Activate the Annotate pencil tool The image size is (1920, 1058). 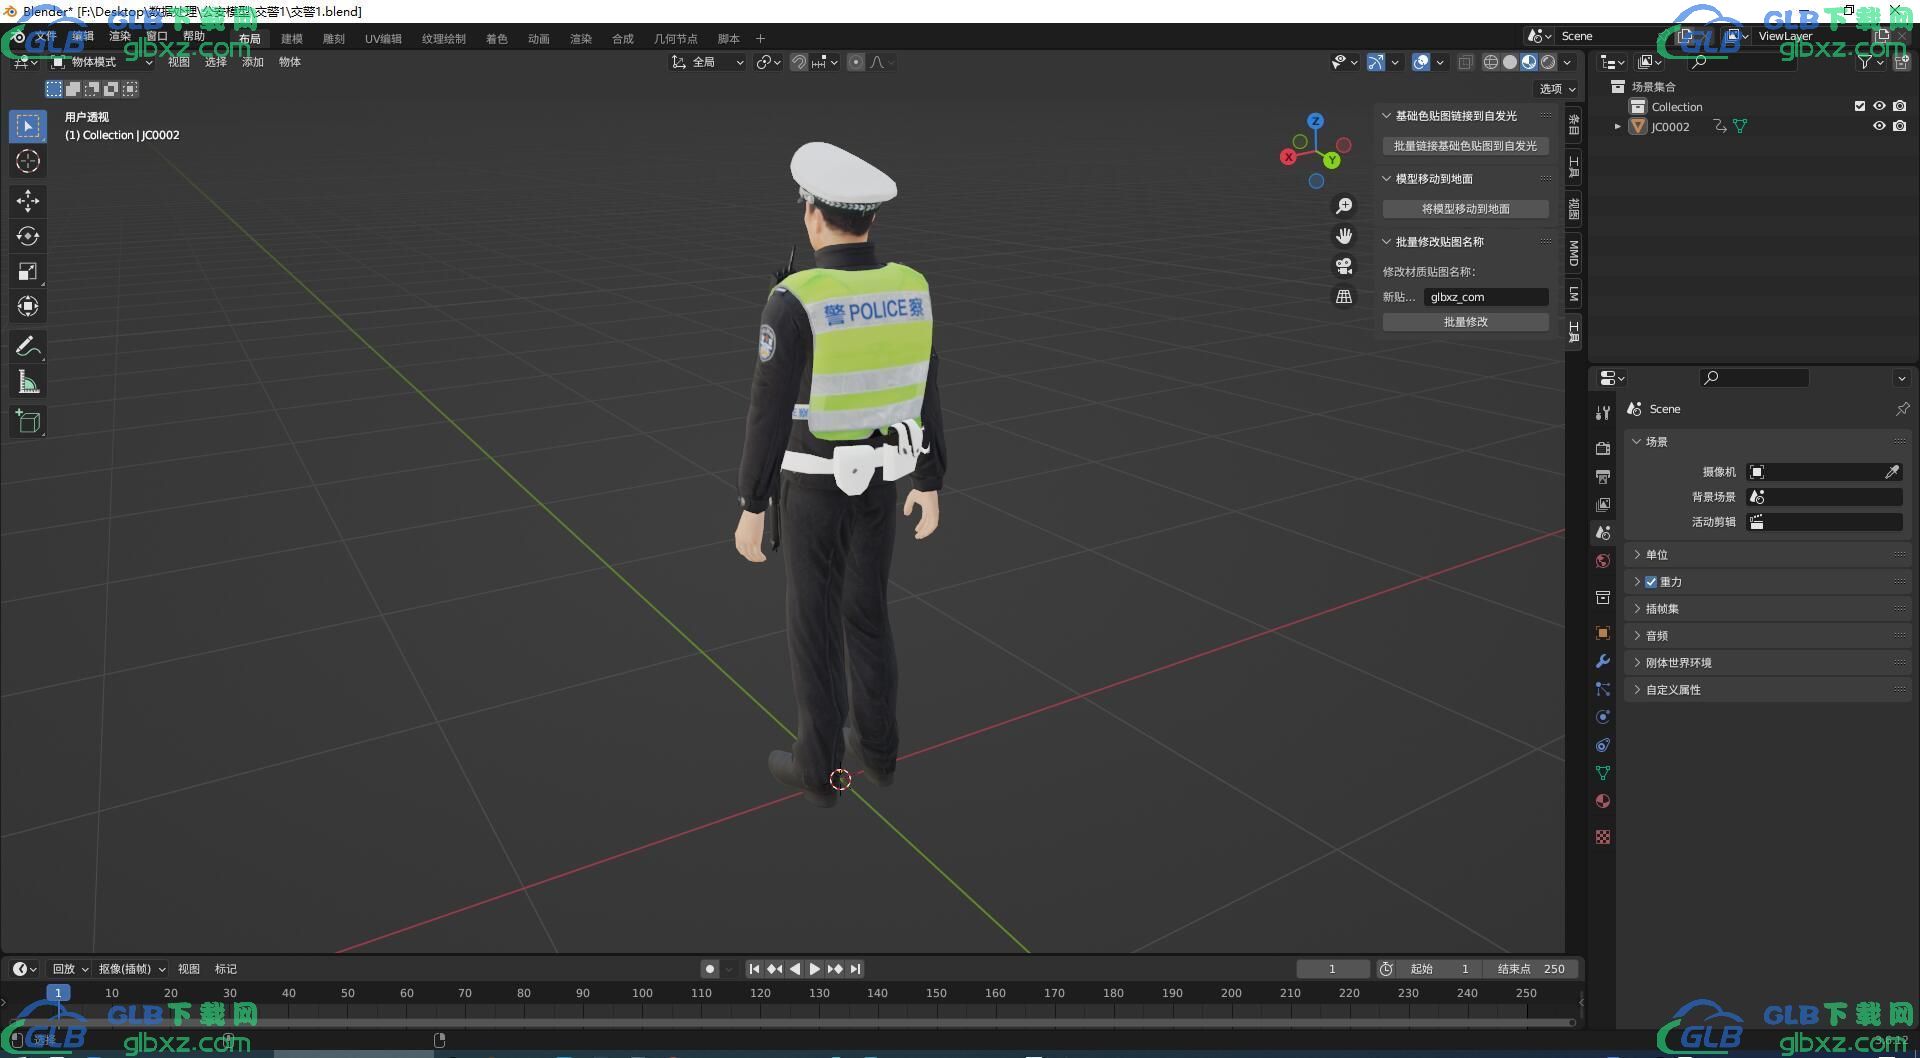point(28,347)
